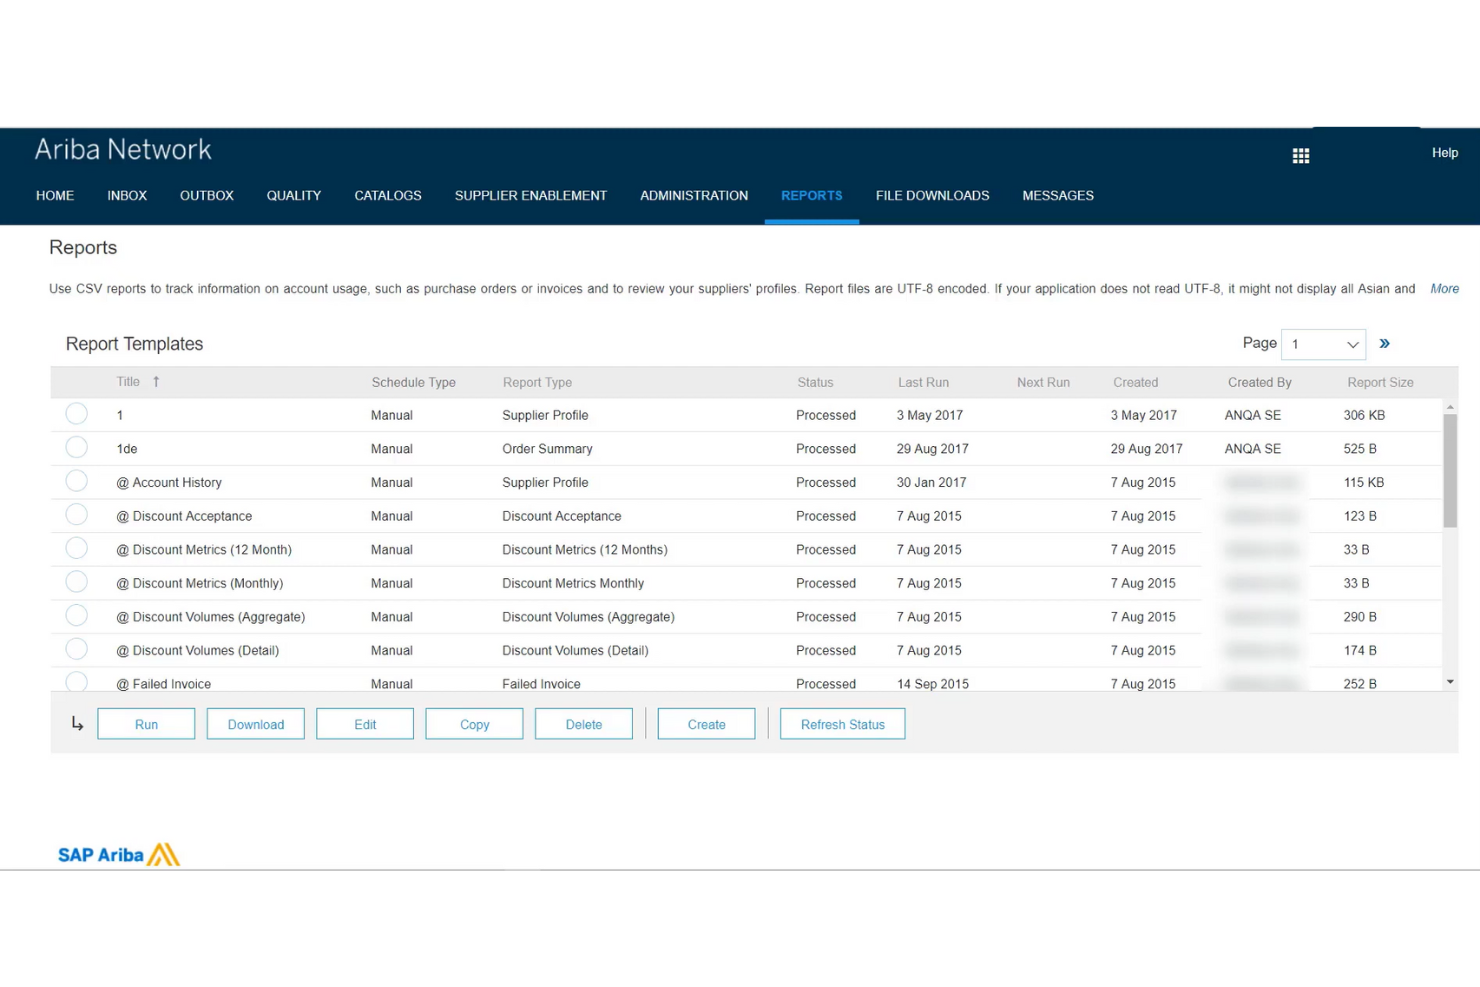Viewport: 1480px width, 987px height.
Task: Click the '@ Discount Acceptance' title
Action: tap(184, 516)
